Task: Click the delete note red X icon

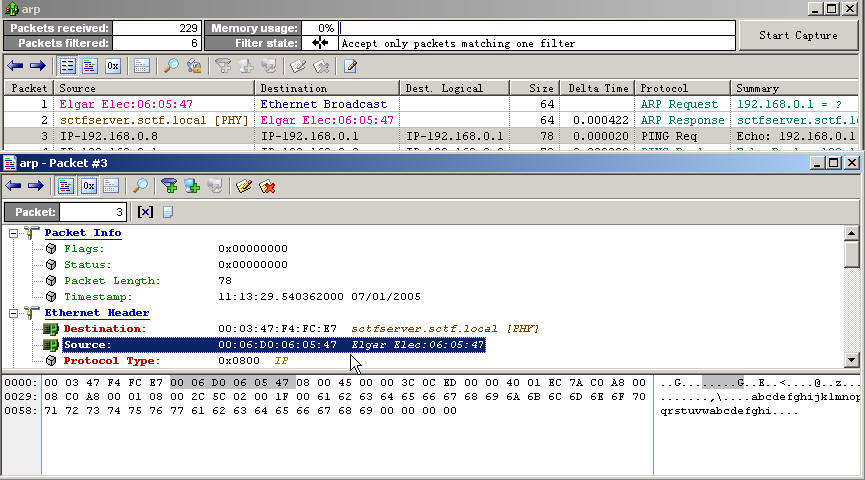Action: 267,186
